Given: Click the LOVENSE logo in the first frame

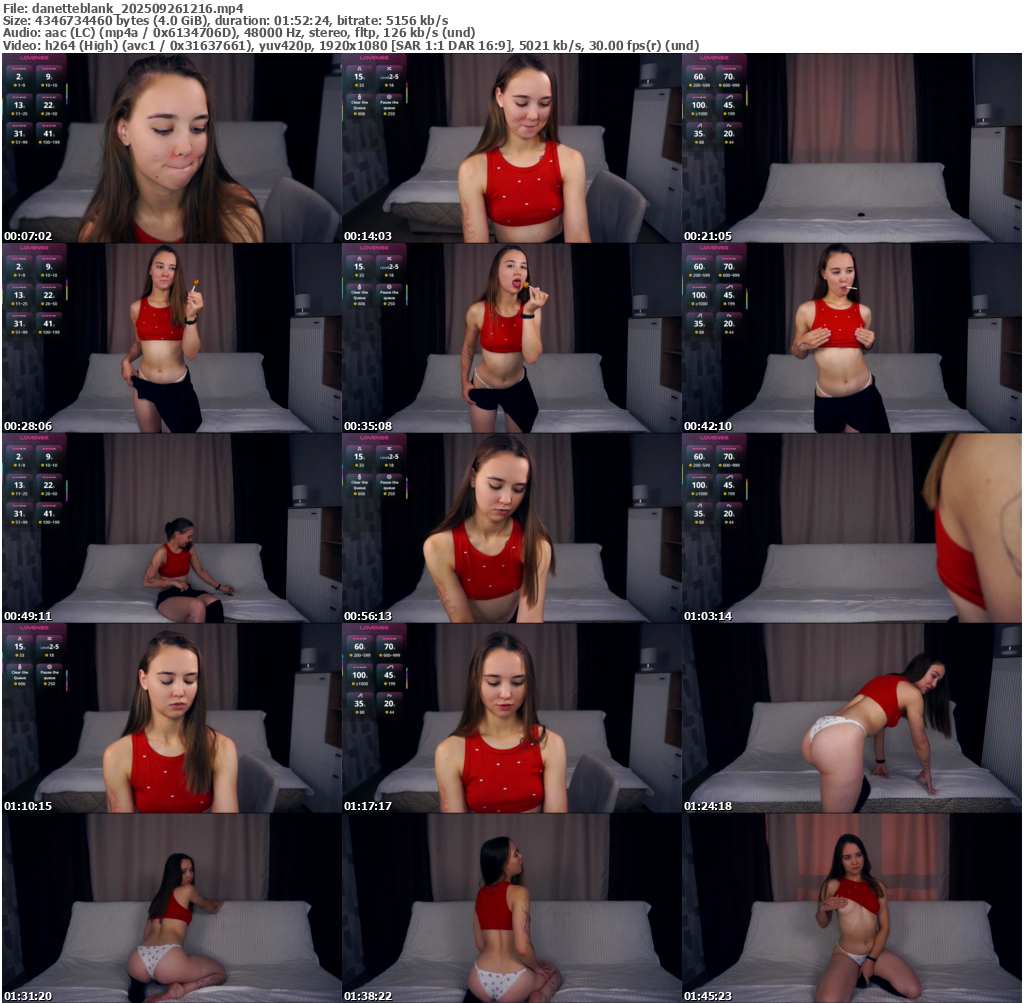Looking at the screenshot, I should [x=36, y=59].
